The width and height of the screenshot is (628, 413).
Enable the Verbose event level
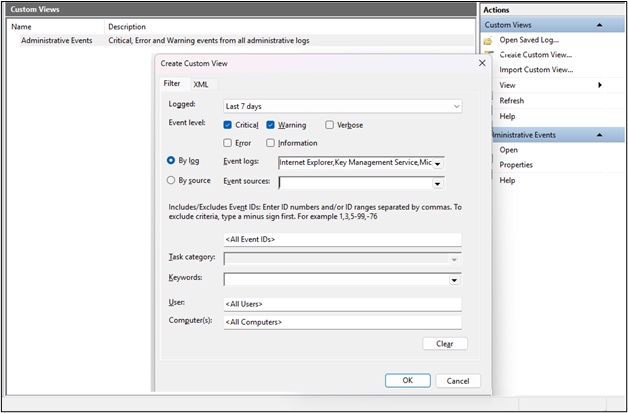330,125
